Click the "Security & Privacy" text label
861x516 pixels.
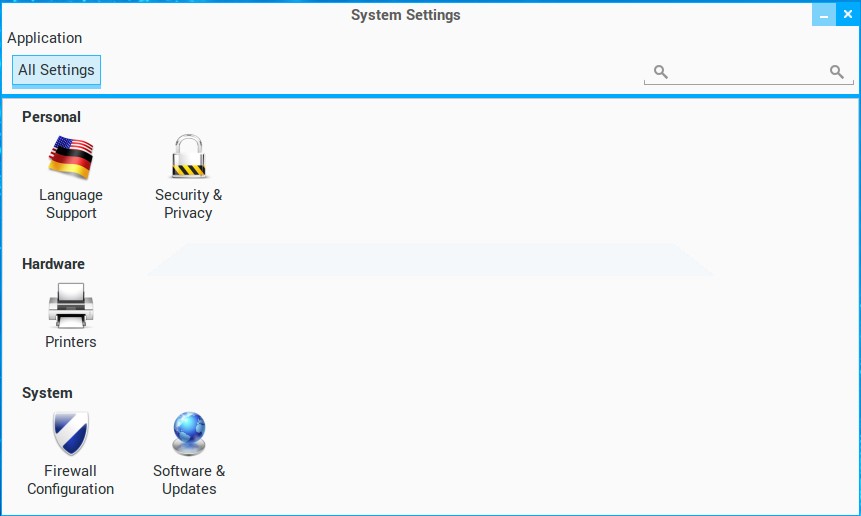(x=189, y=204)
